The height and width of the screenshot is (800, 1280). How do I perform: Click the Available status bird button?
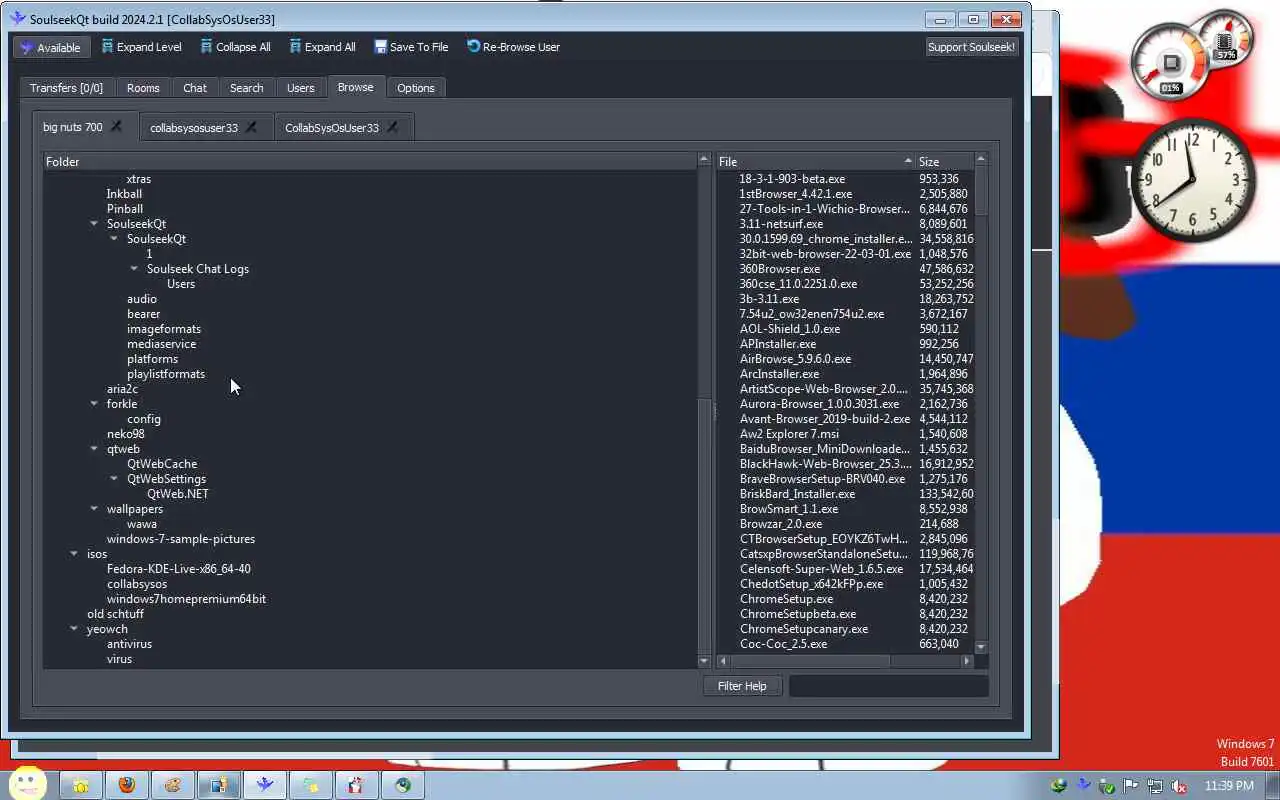tap(51, 47)
